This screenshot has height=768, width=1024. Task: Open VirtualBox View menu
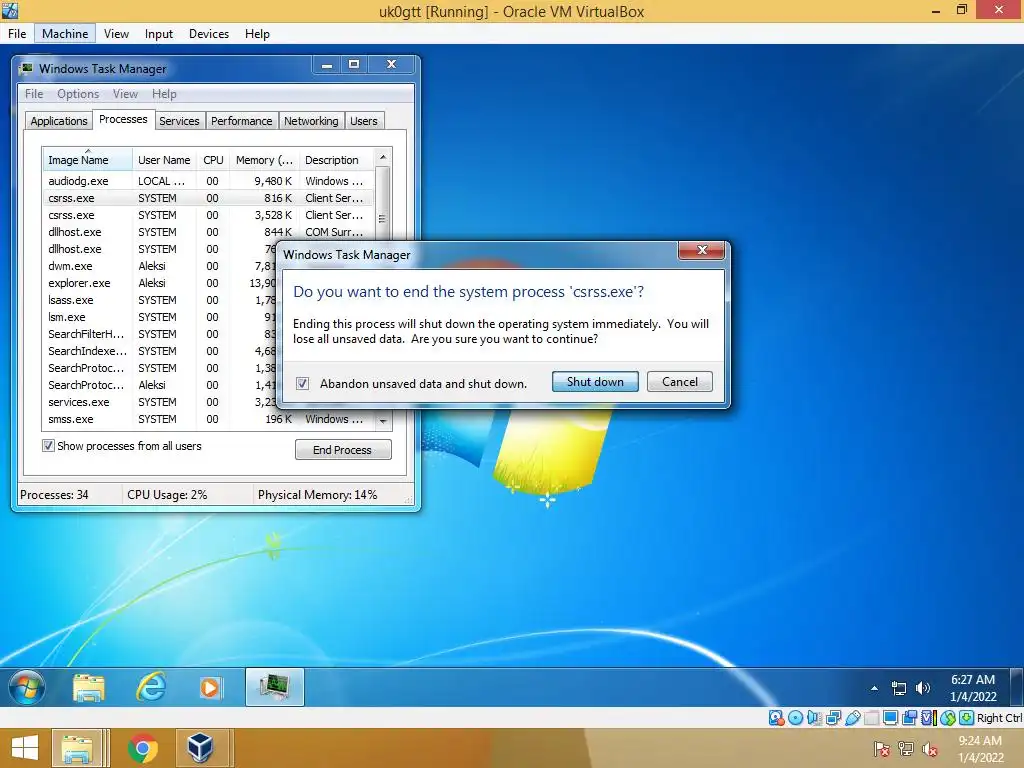click(116, 34)
